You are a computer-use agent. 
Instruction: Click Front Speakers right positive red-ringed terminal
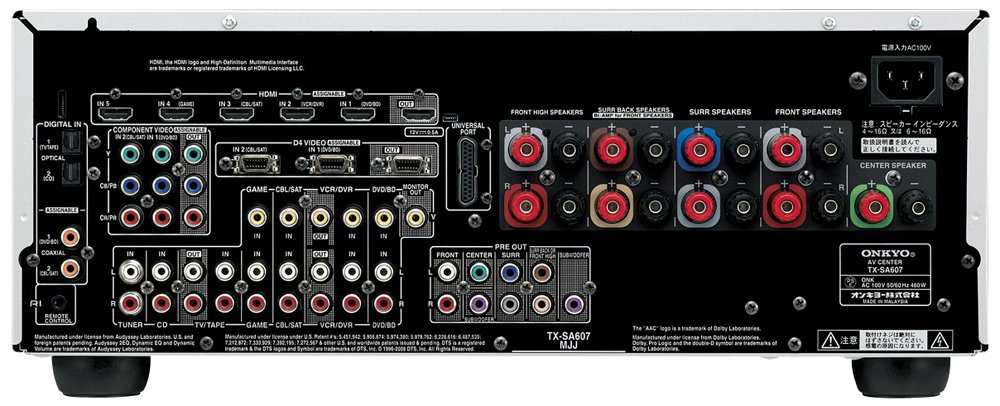786,206
